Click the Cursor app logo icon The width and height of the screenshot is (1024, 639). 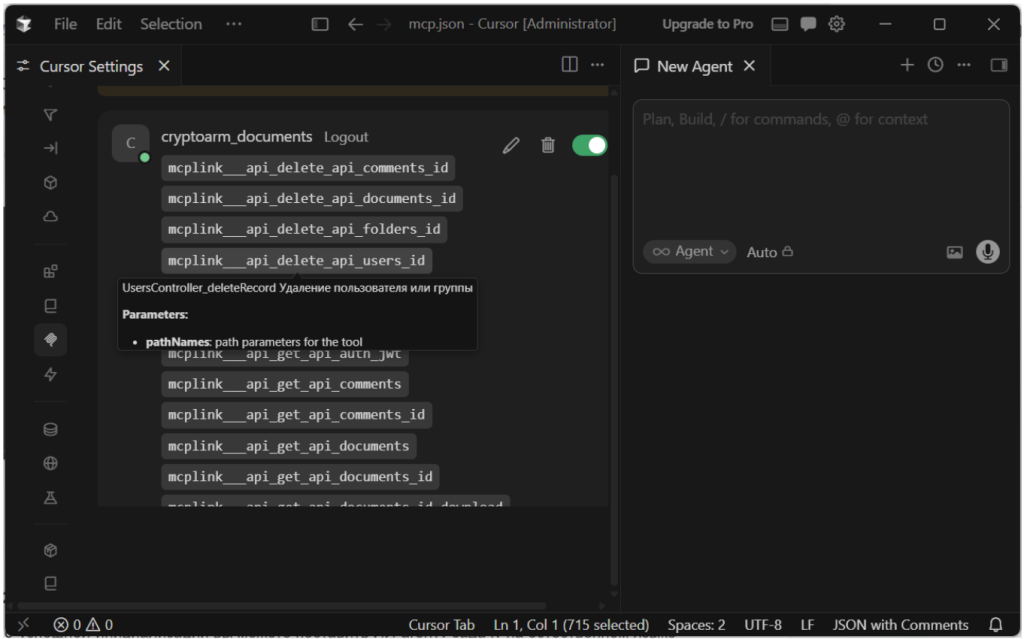[x=24, y=24]
